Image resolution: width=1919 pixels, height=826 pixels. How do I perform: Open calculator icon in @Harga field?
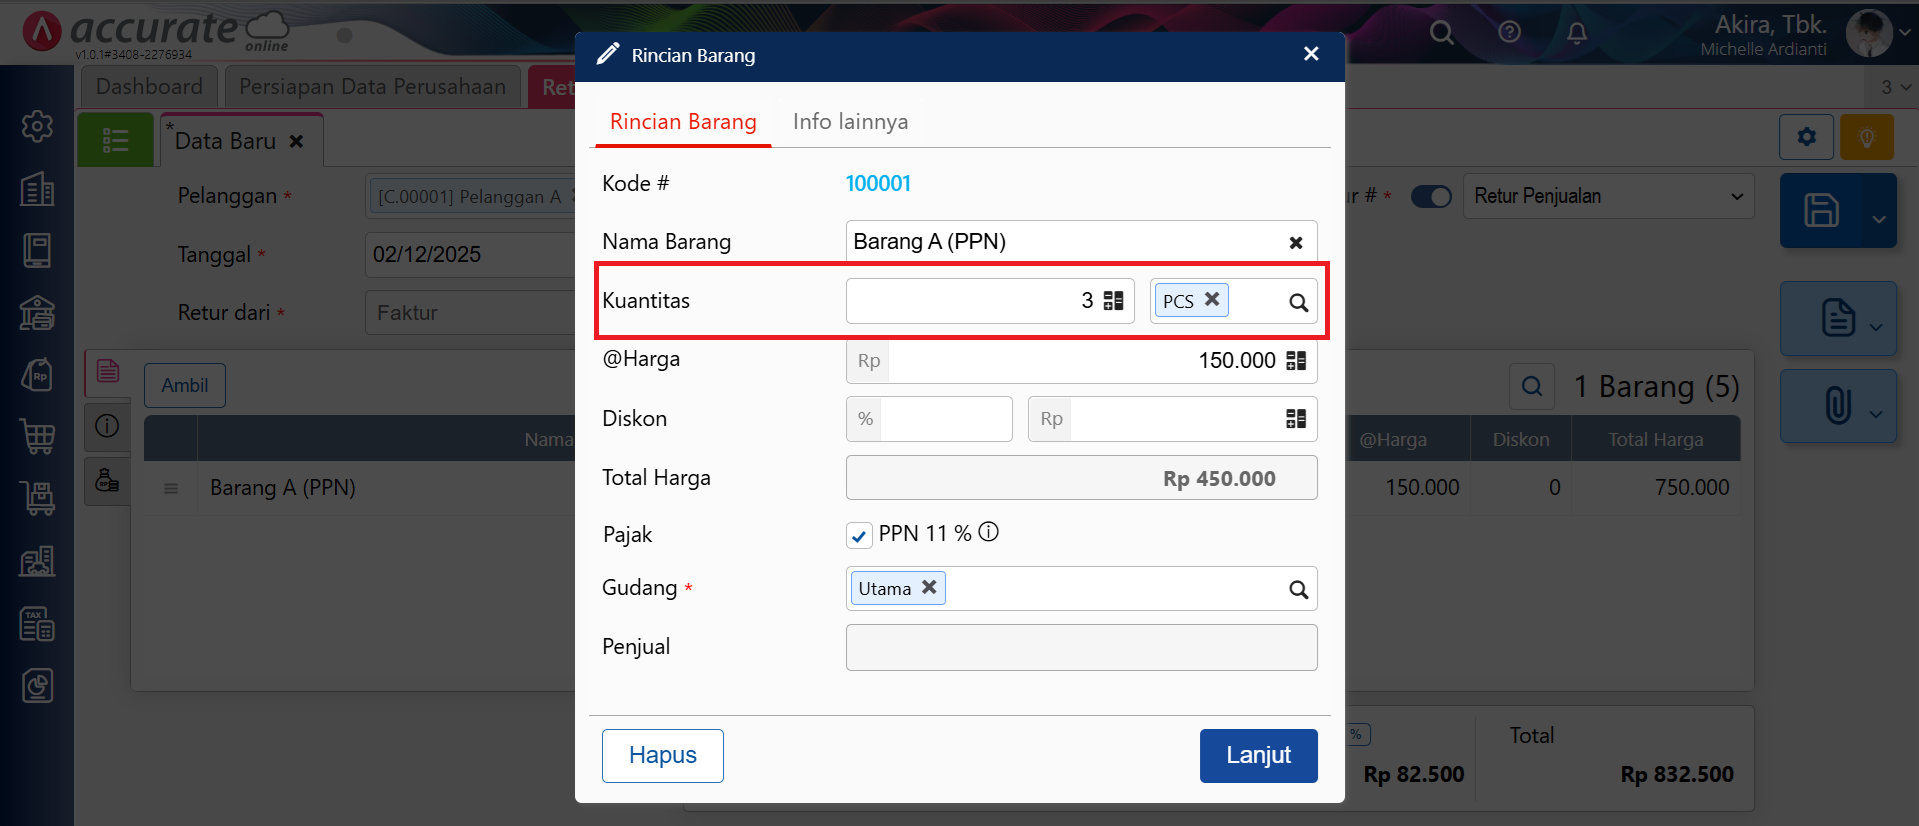[1296, 361]
